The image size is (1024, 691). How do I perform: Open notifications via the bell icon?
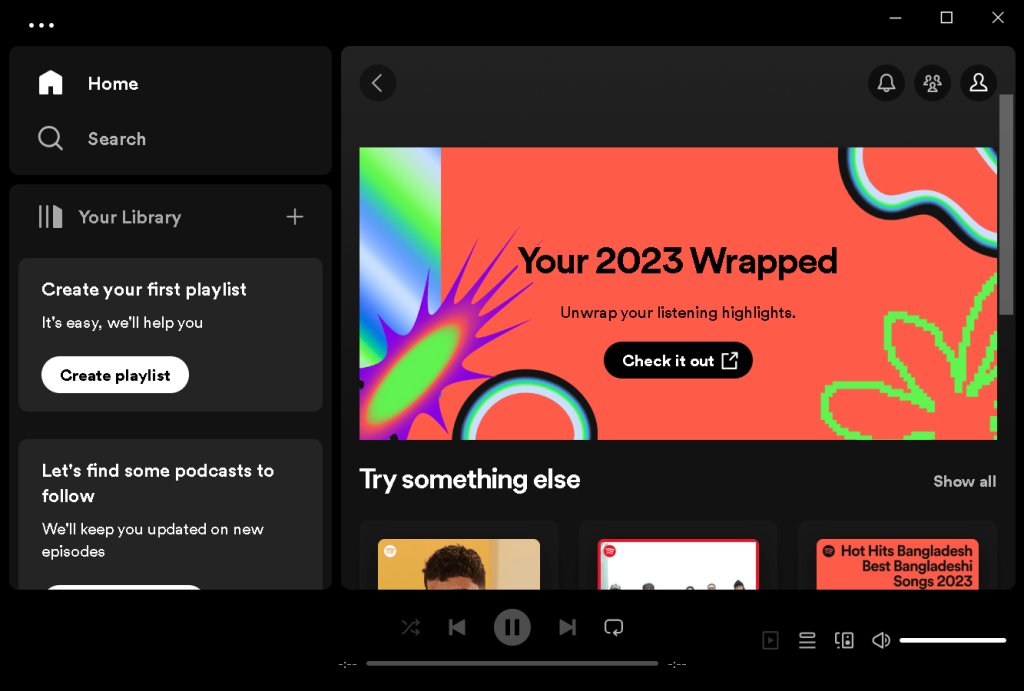pos(886,83)
